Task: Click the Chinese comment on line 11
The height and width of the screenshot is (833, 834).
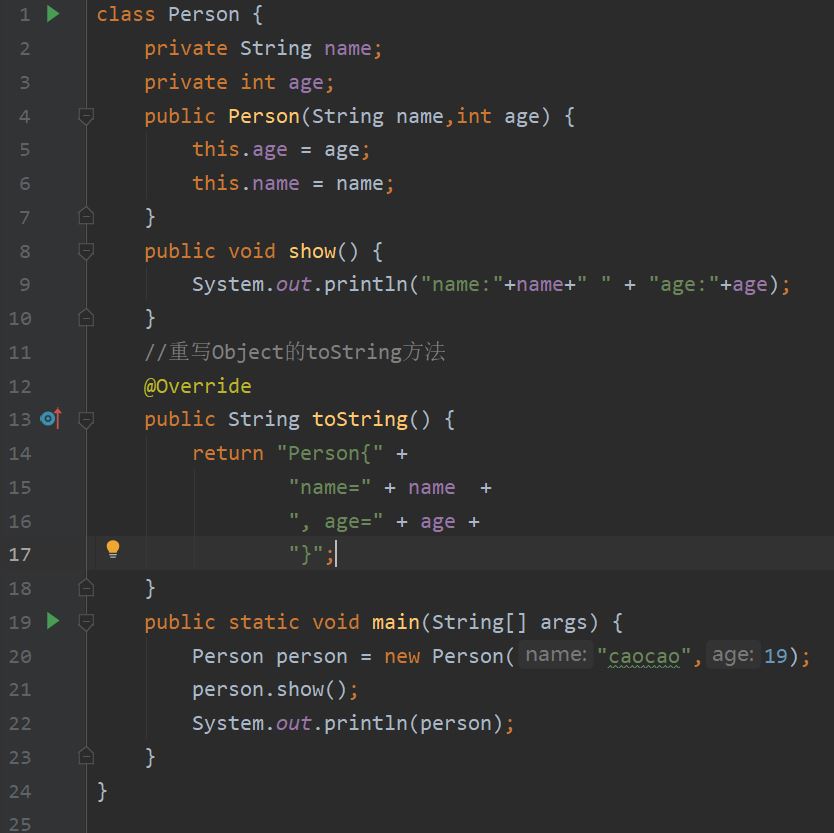Action: click(295, 352)
